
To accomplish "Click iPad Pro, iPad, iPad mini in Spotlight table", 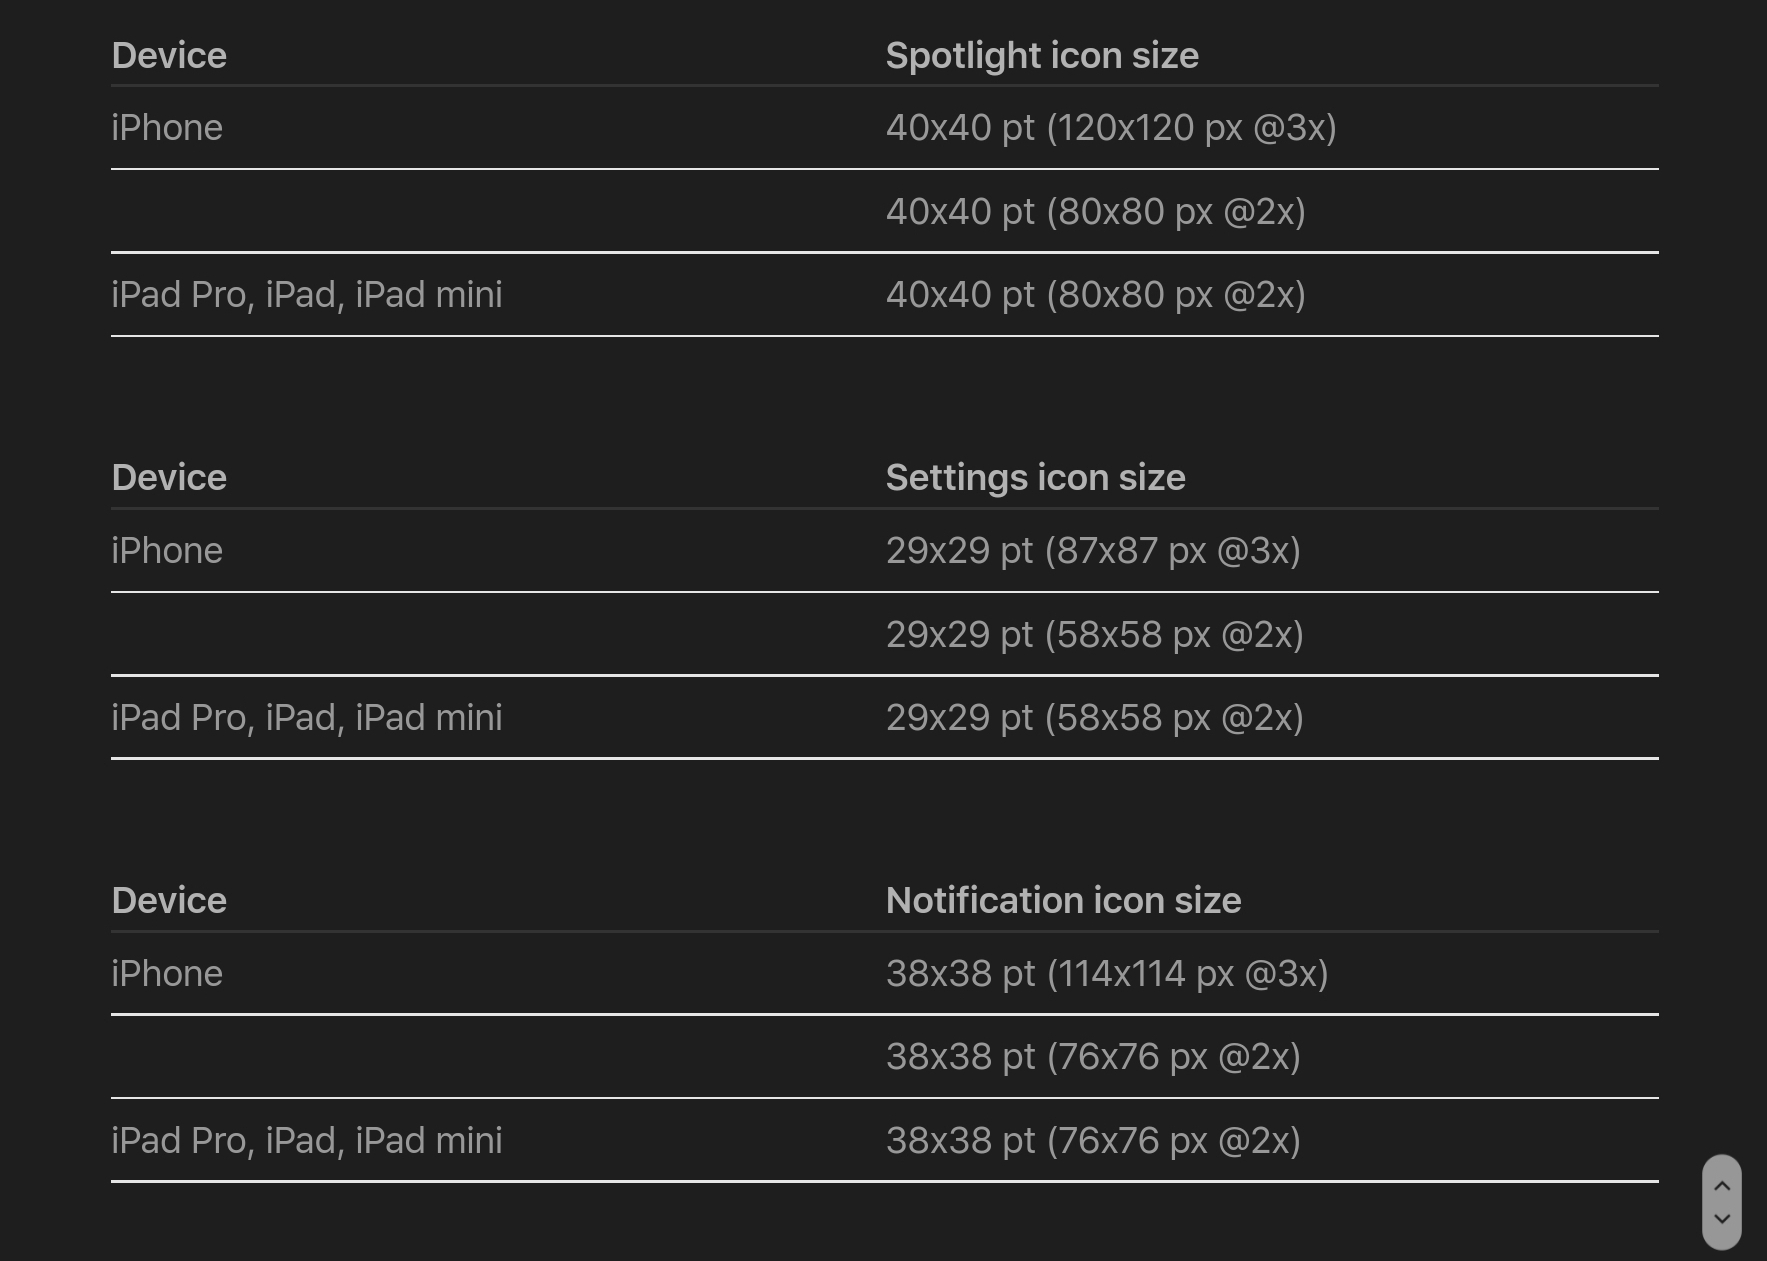I will click(306, 295).
